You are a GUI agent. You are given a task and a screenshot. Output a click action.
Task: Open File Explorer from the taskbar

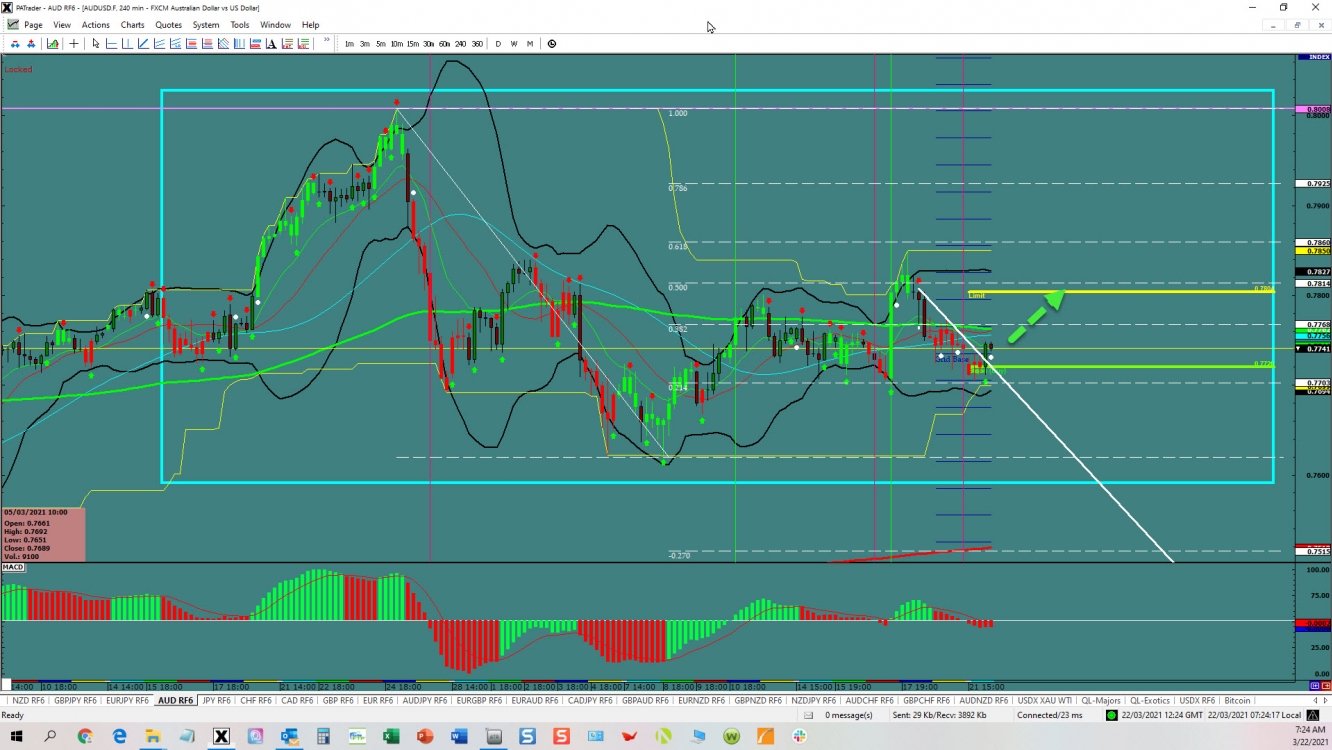pos(153,737)
